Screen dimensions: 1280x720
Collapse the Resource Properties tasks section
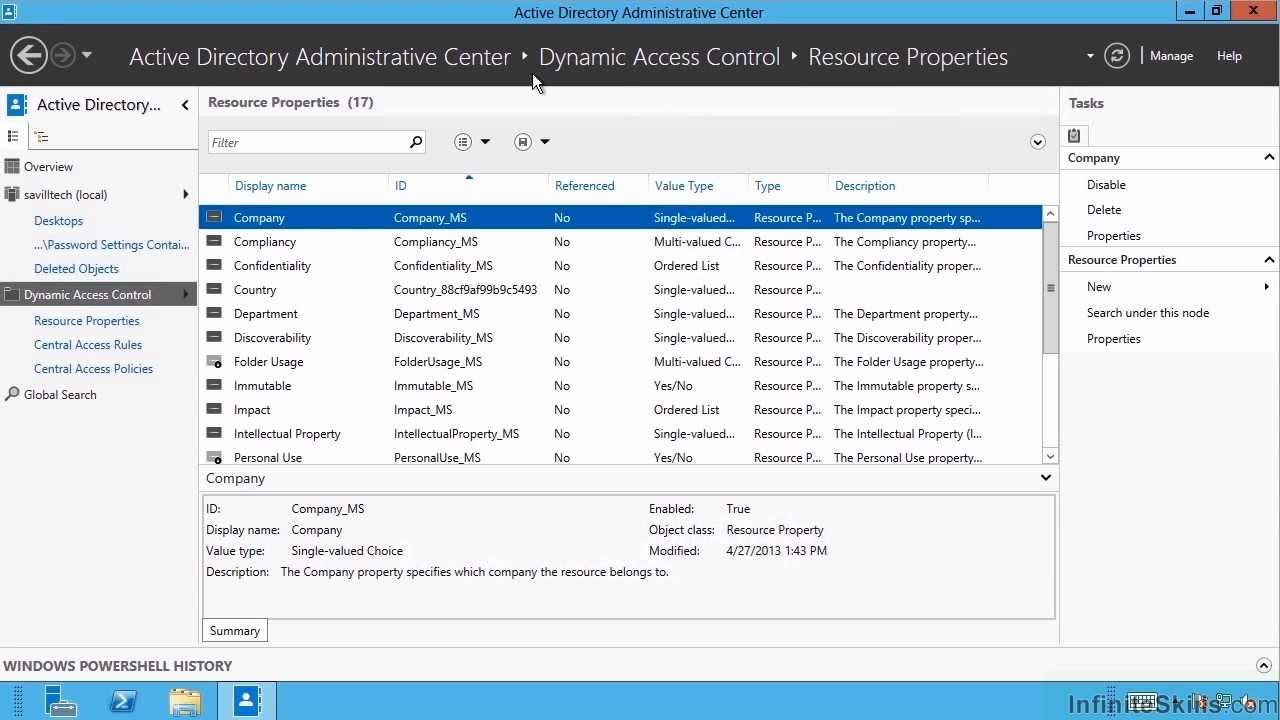click(x=1269, y=260)
